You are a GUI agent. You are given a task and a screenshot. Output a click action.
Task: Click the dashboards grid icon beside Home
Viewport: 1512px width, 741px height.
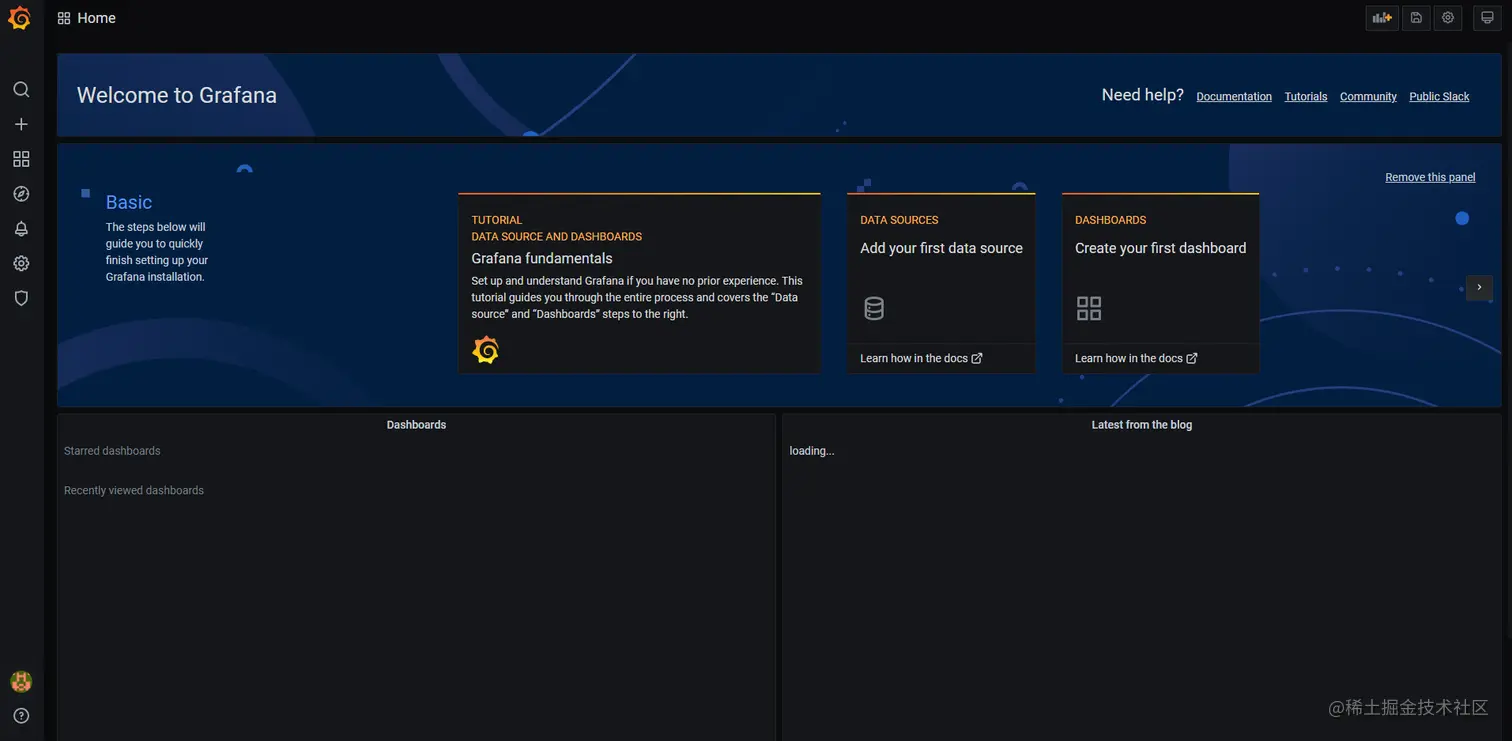tap(64, 18)
